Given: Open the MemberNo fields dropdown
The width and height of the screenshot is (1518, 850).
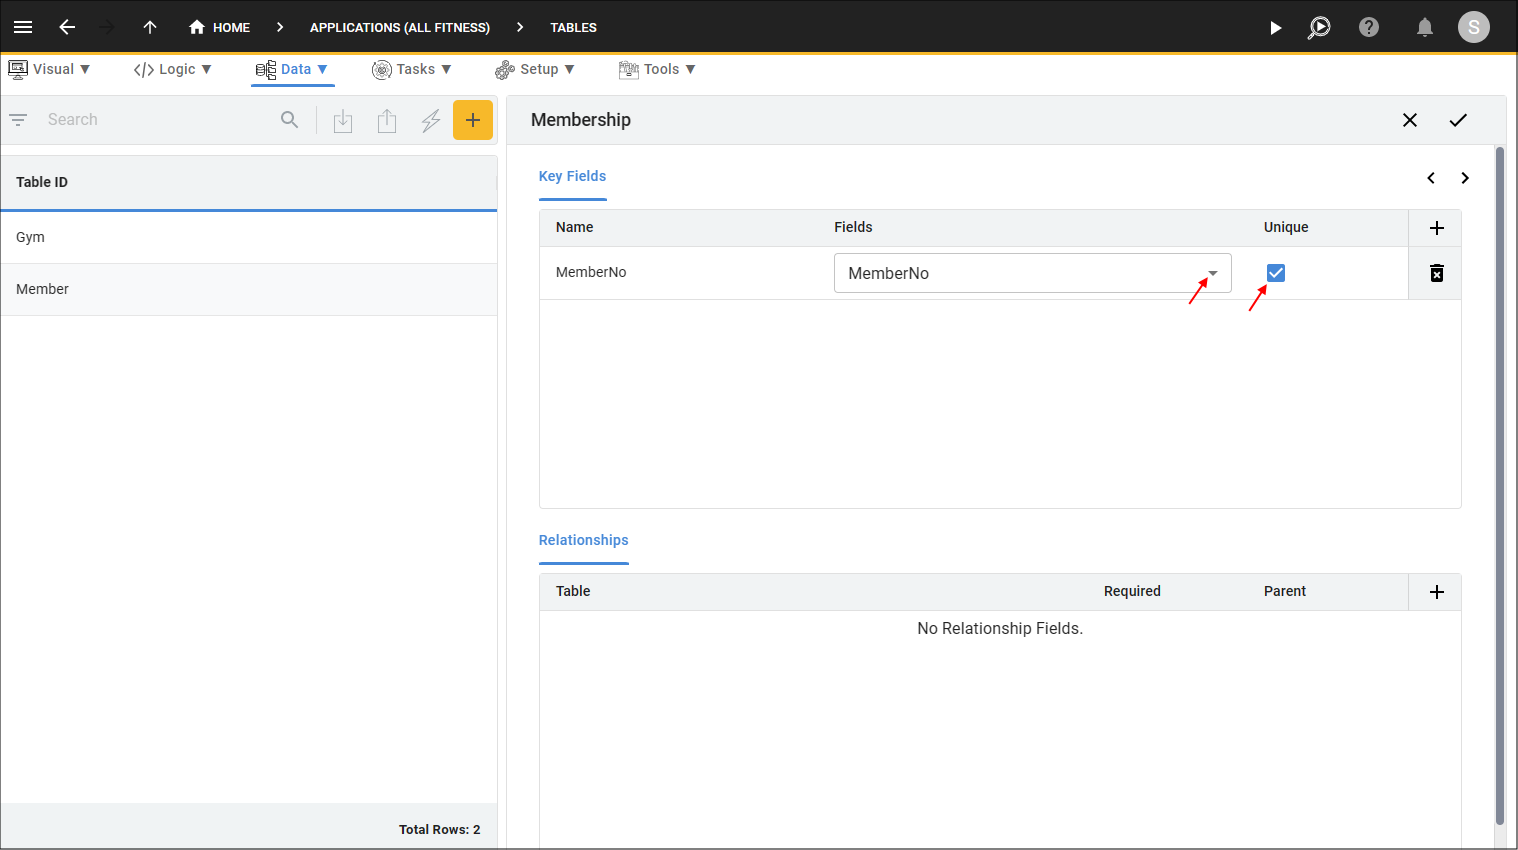Looking at the screenshot, I should tap(1033, 273).
